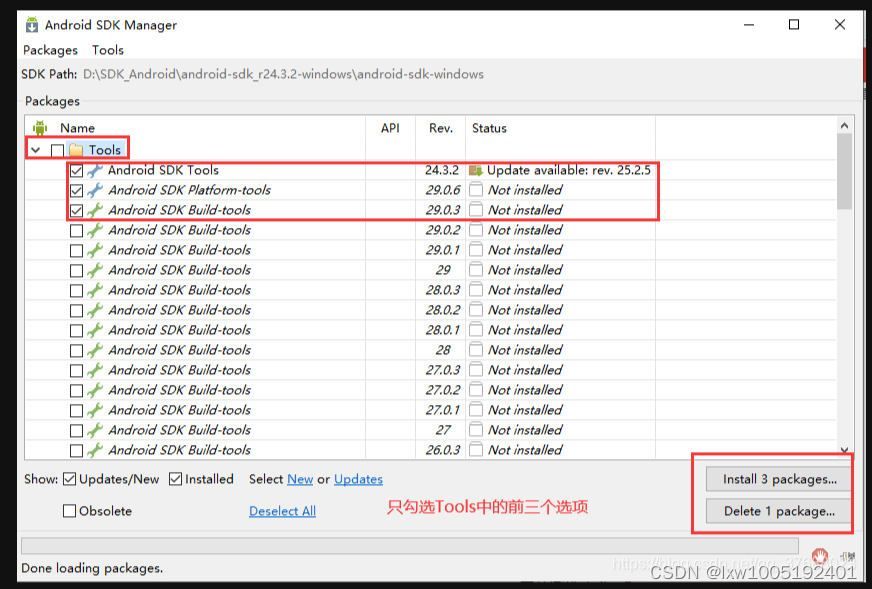Image resolution: width=872 pixels, height=589 pixels.
Task: Click not-installed status icon for Build-tools 28.0.3
Action: click(x=475, y=290)
